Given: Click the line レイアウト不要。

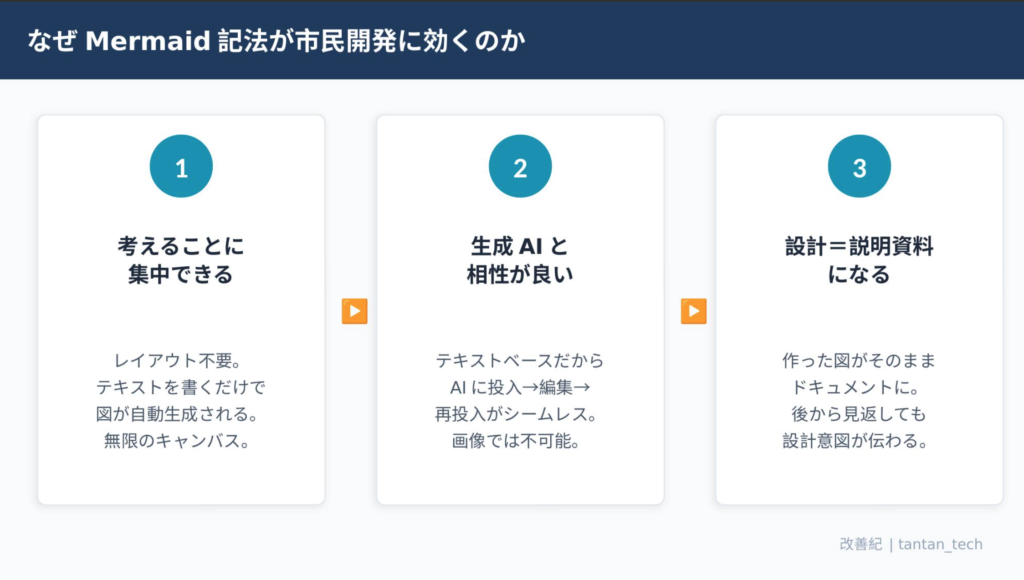Looking at the screenshot, I should 181,360.
